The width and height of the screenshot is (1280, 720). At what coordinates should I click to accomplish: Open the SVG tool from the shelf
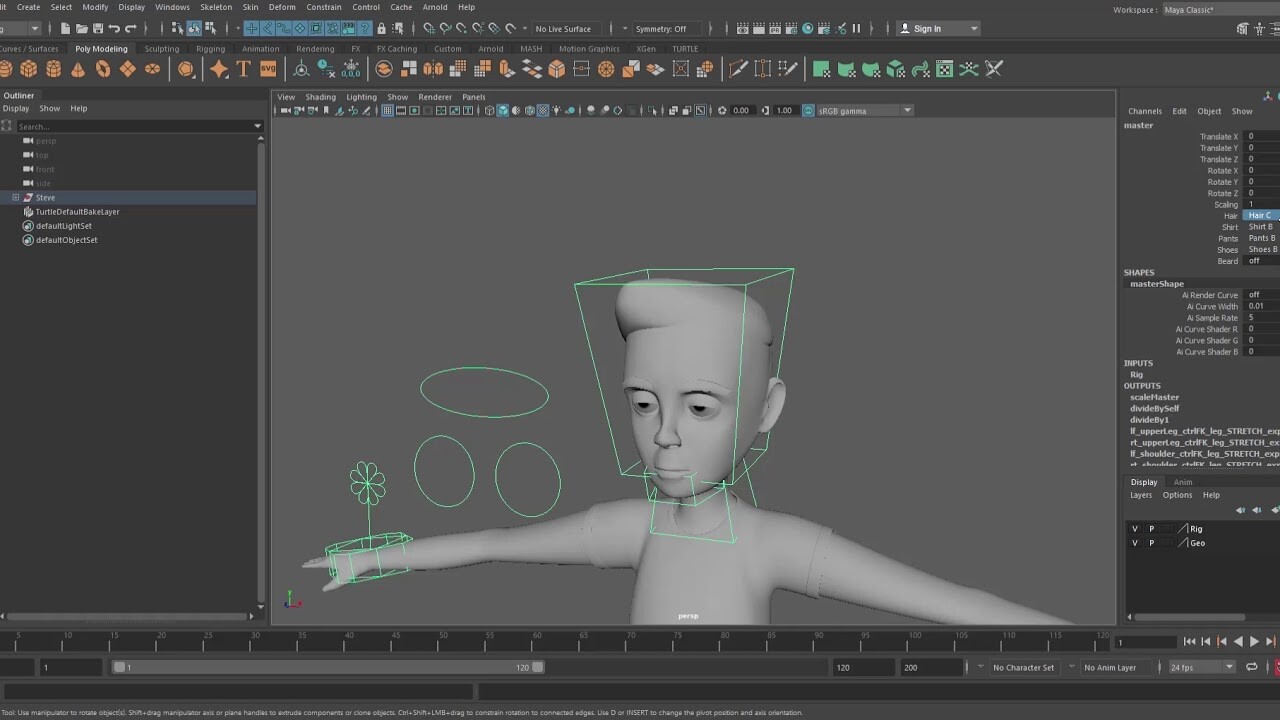pos(267,68)
